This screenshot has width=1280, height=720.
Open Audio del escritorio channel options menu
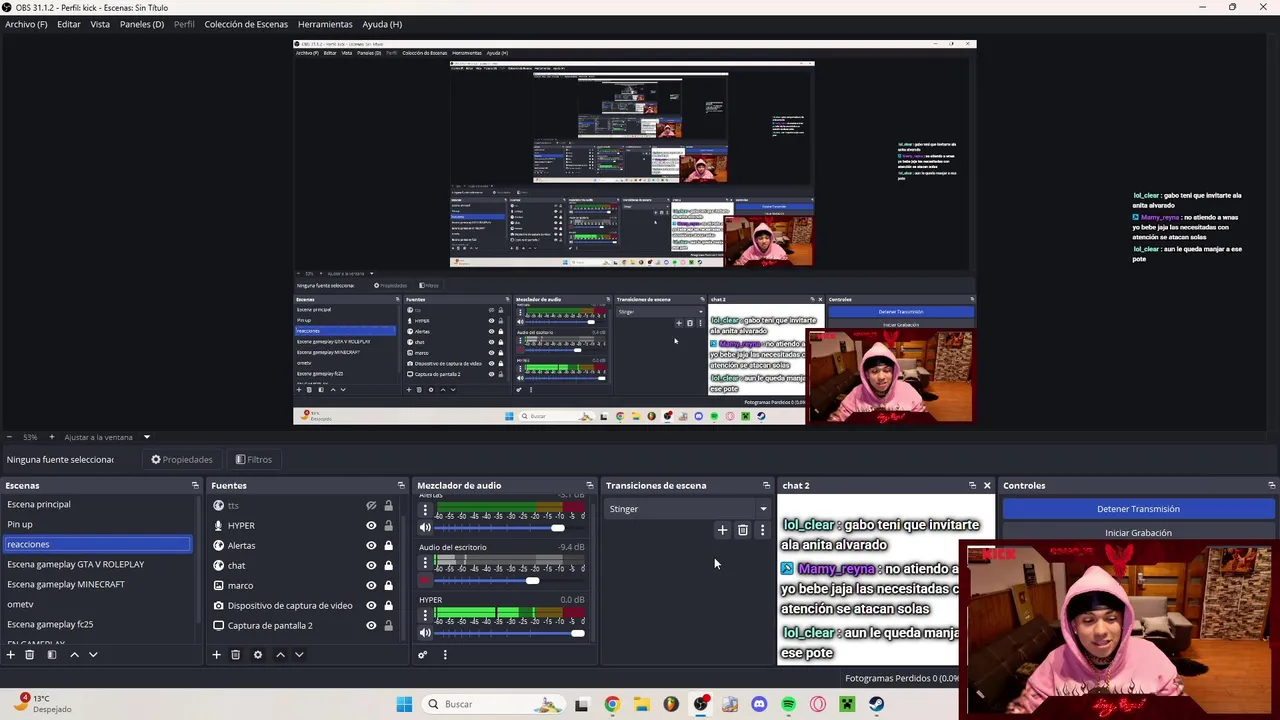coord(425,563)
